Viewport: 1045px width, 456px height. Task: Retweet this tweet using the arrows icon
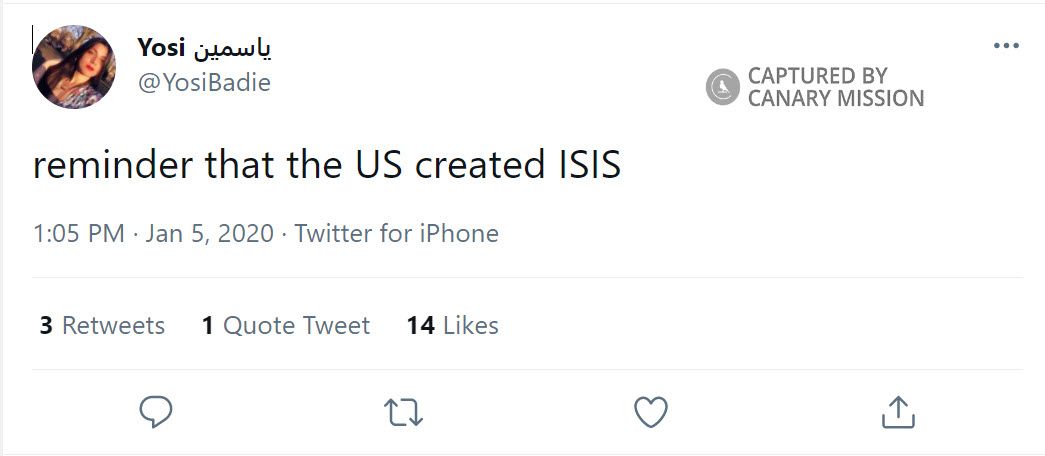[x=404, y=411]
